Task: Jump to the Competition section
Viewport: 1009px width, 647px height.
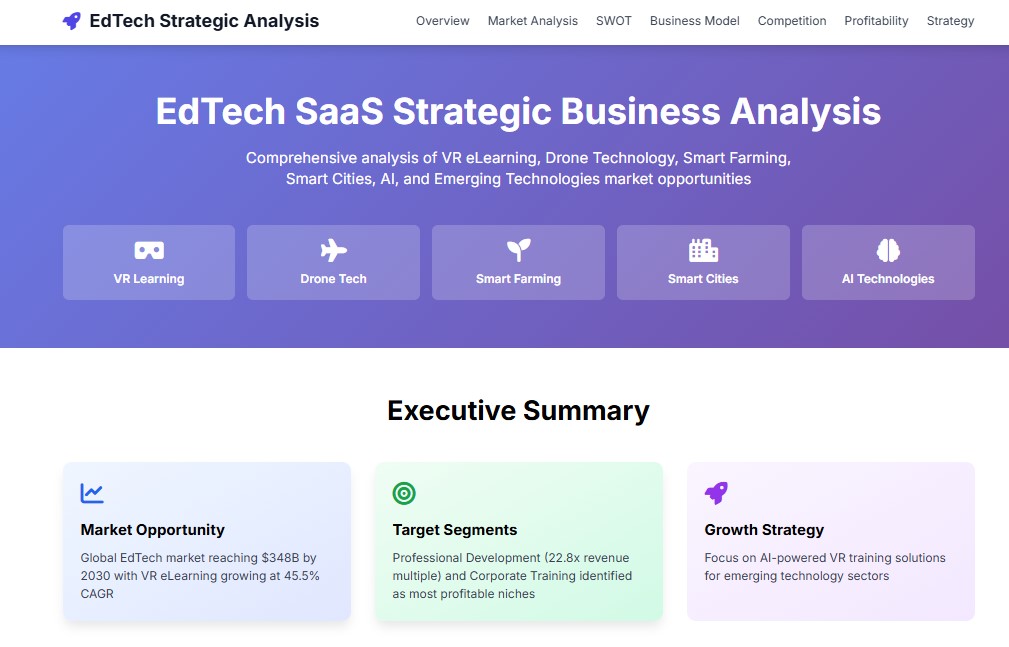Action: click(792, 21)
